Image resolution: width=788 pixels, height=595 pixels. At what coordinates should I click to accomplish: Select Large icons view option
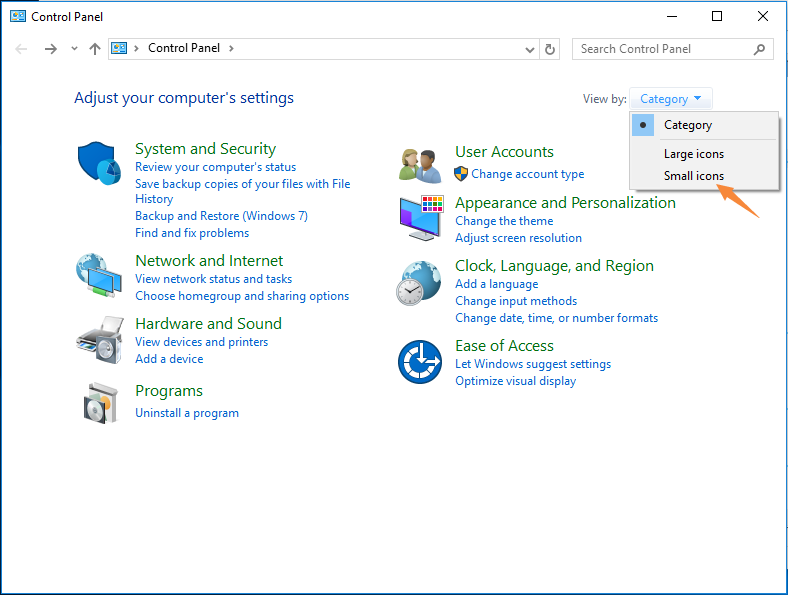pyautogui.click(x=705, y=154)
